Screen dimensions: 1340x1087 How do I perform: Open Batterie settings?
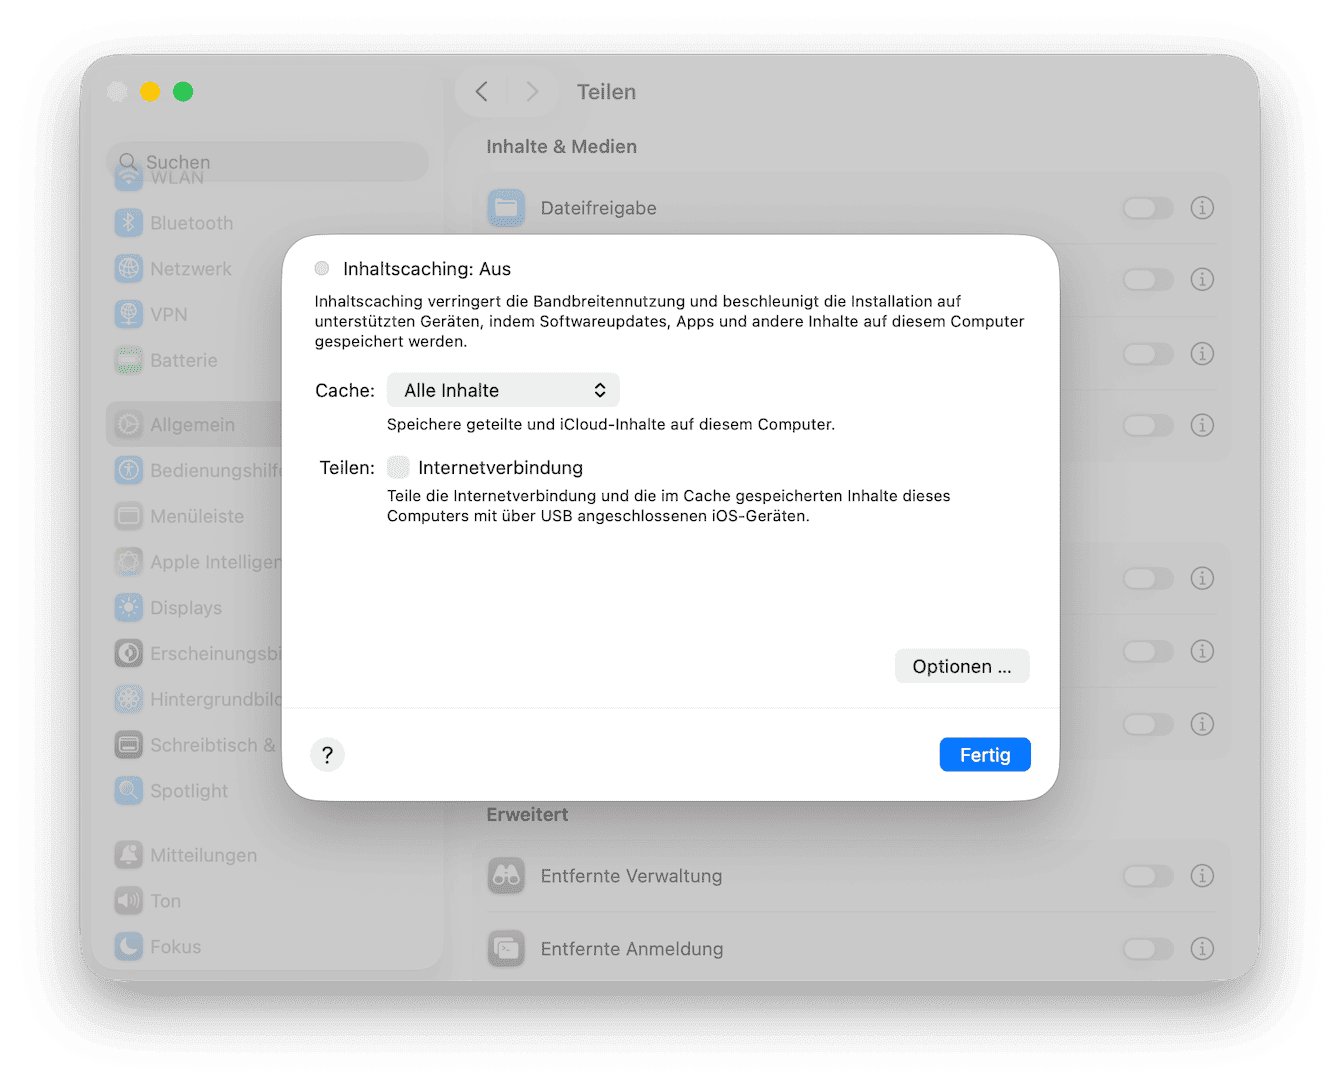(184, 360)
